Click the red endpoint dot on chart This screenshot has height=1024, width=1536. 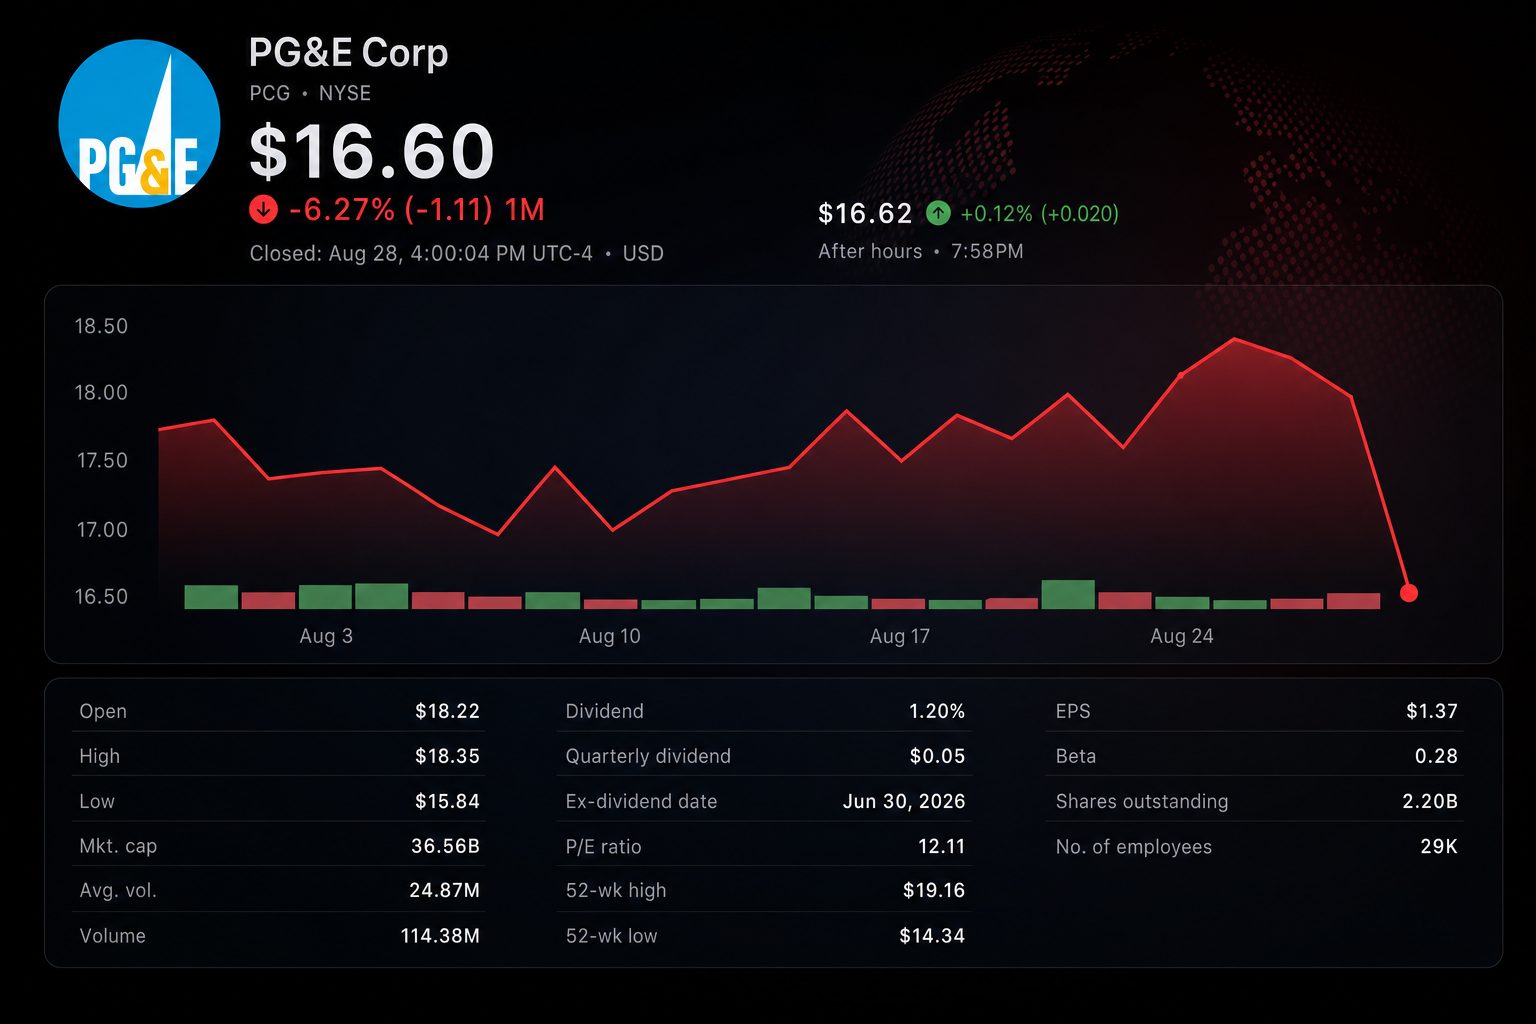coord(1409,593)
